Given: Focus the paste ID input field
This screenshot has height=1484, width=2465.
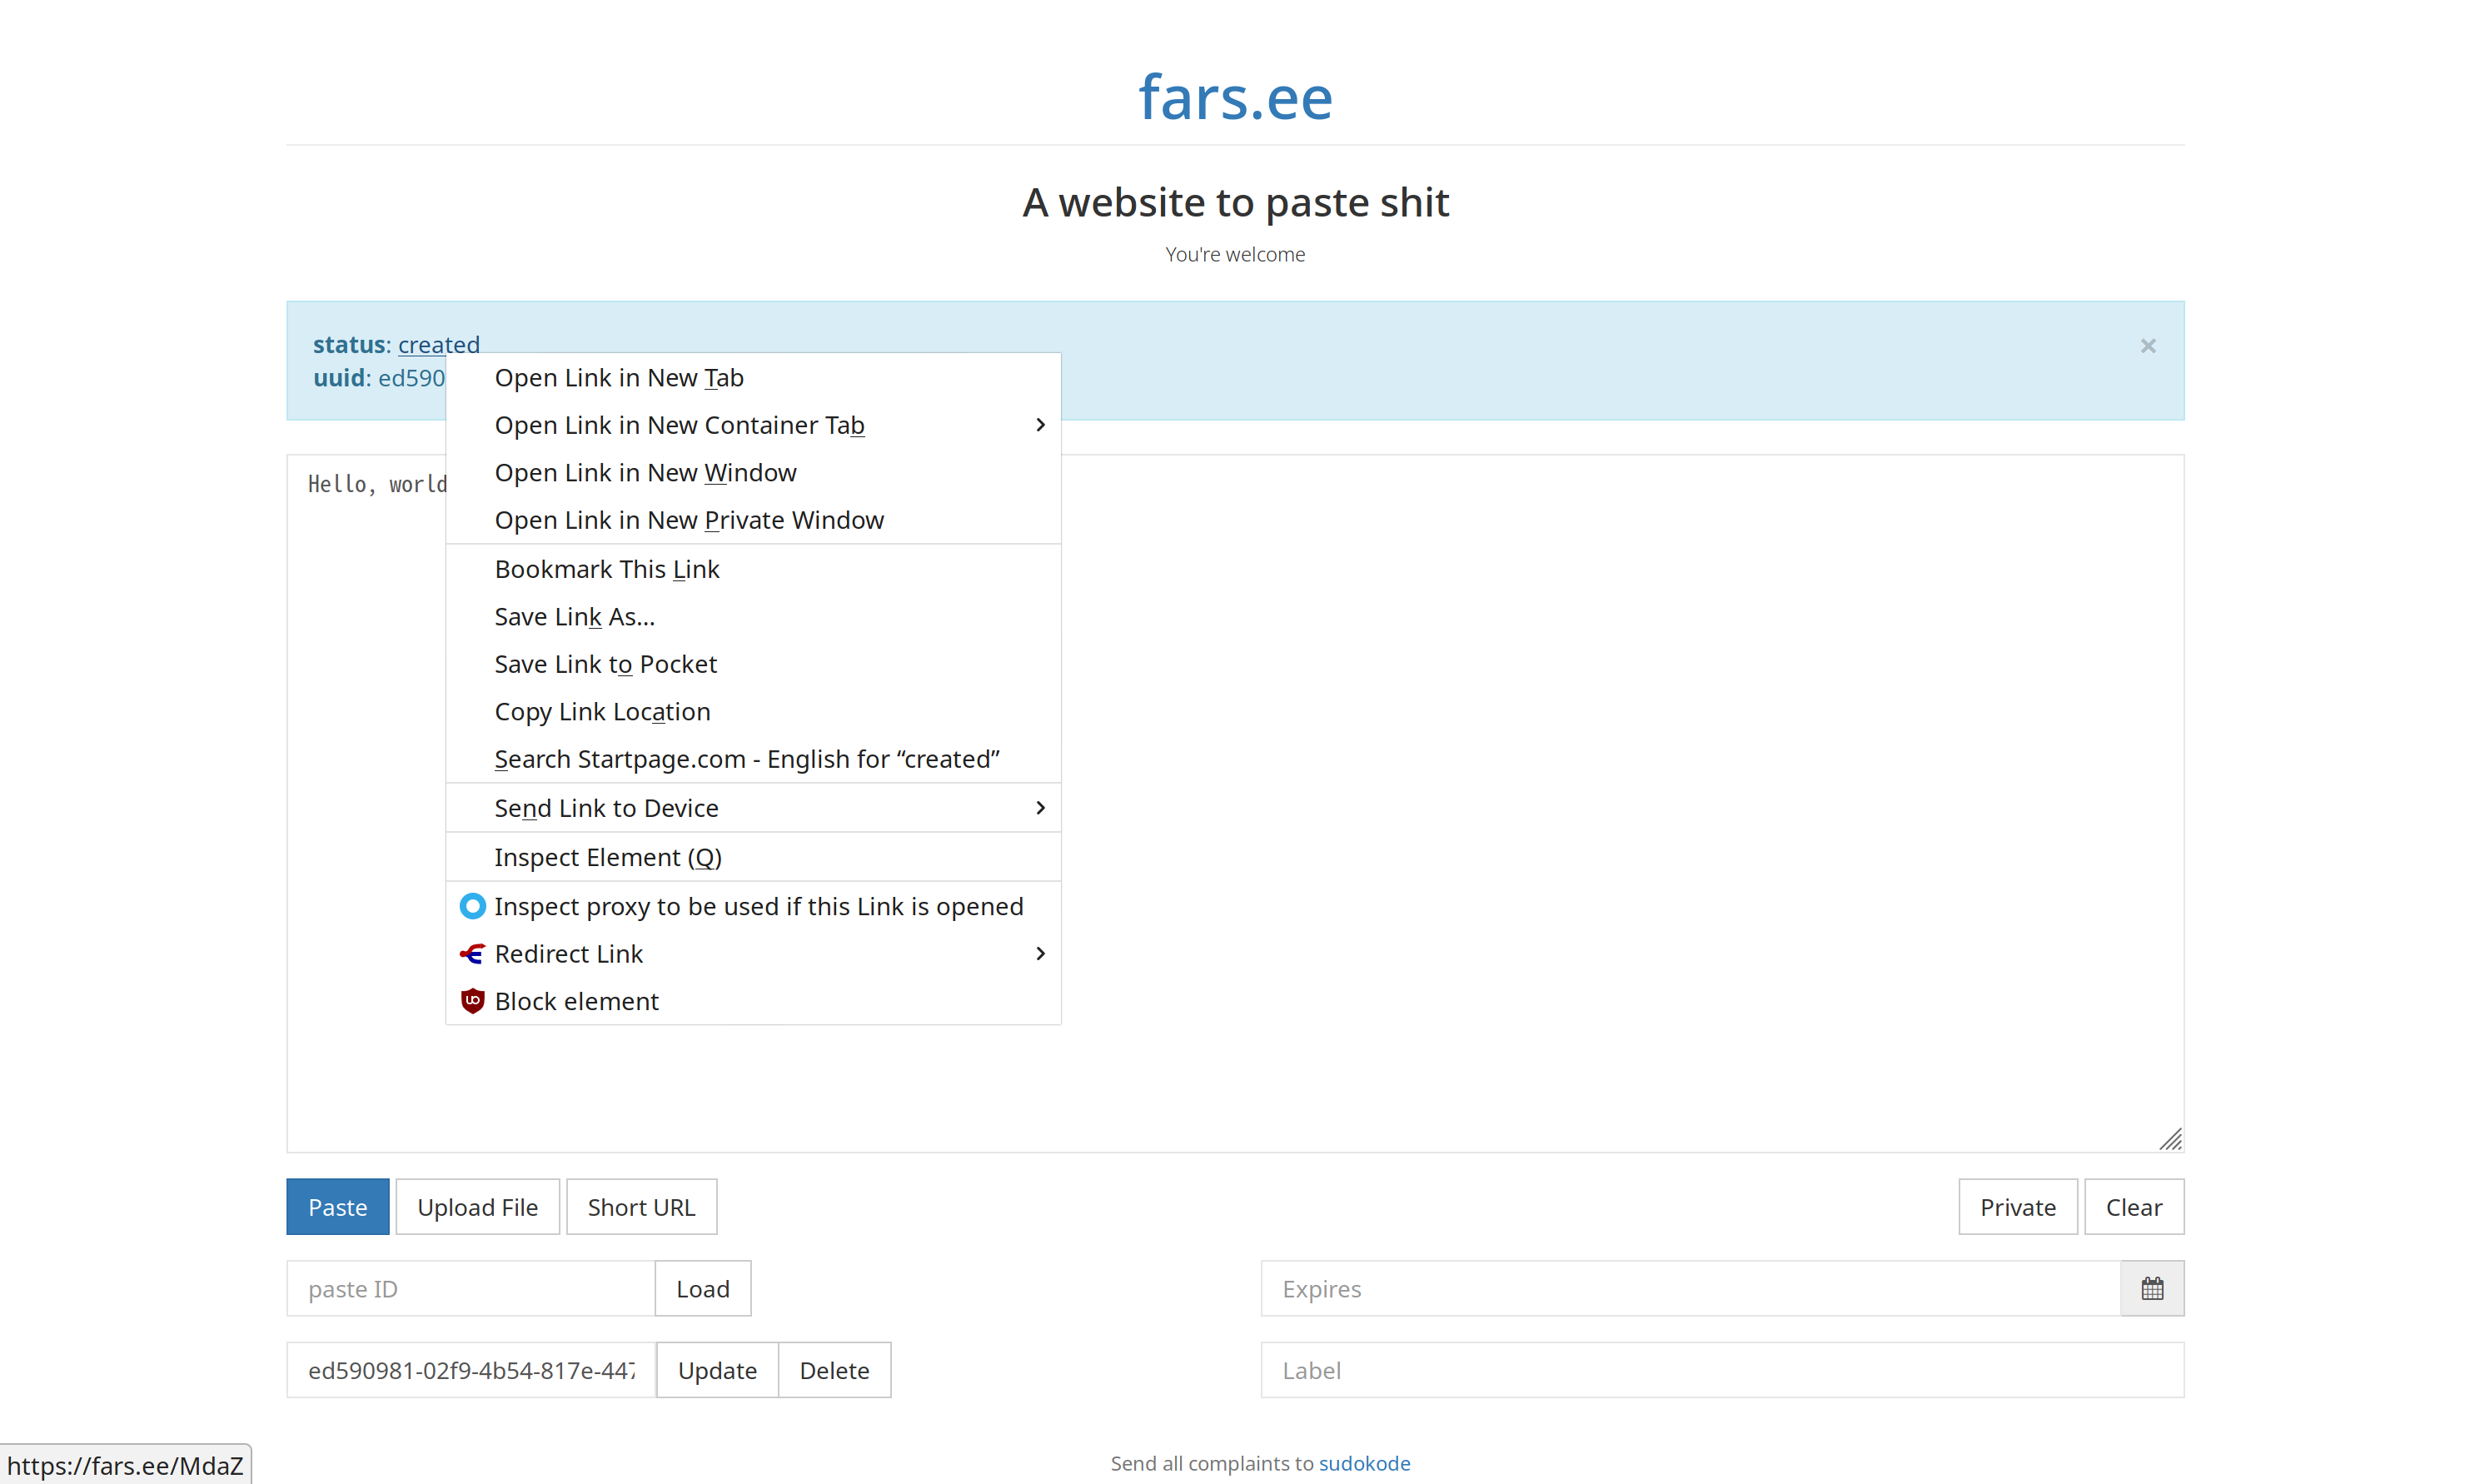Looking at the screenshot, I should click(470, 1289).
